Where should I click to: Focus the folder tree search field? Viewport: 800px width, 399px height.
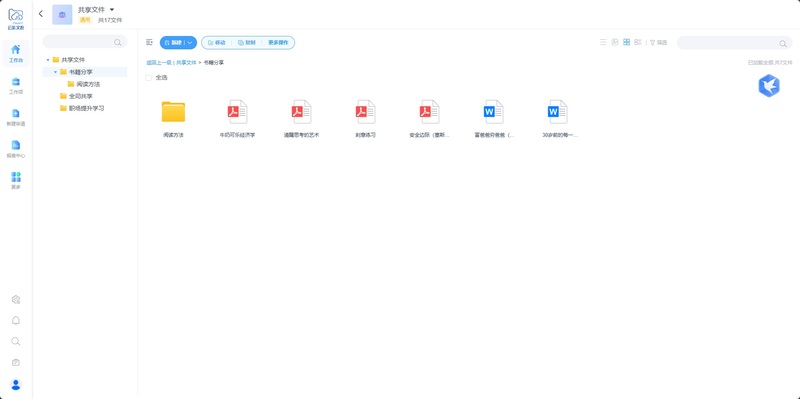(85, 42)
